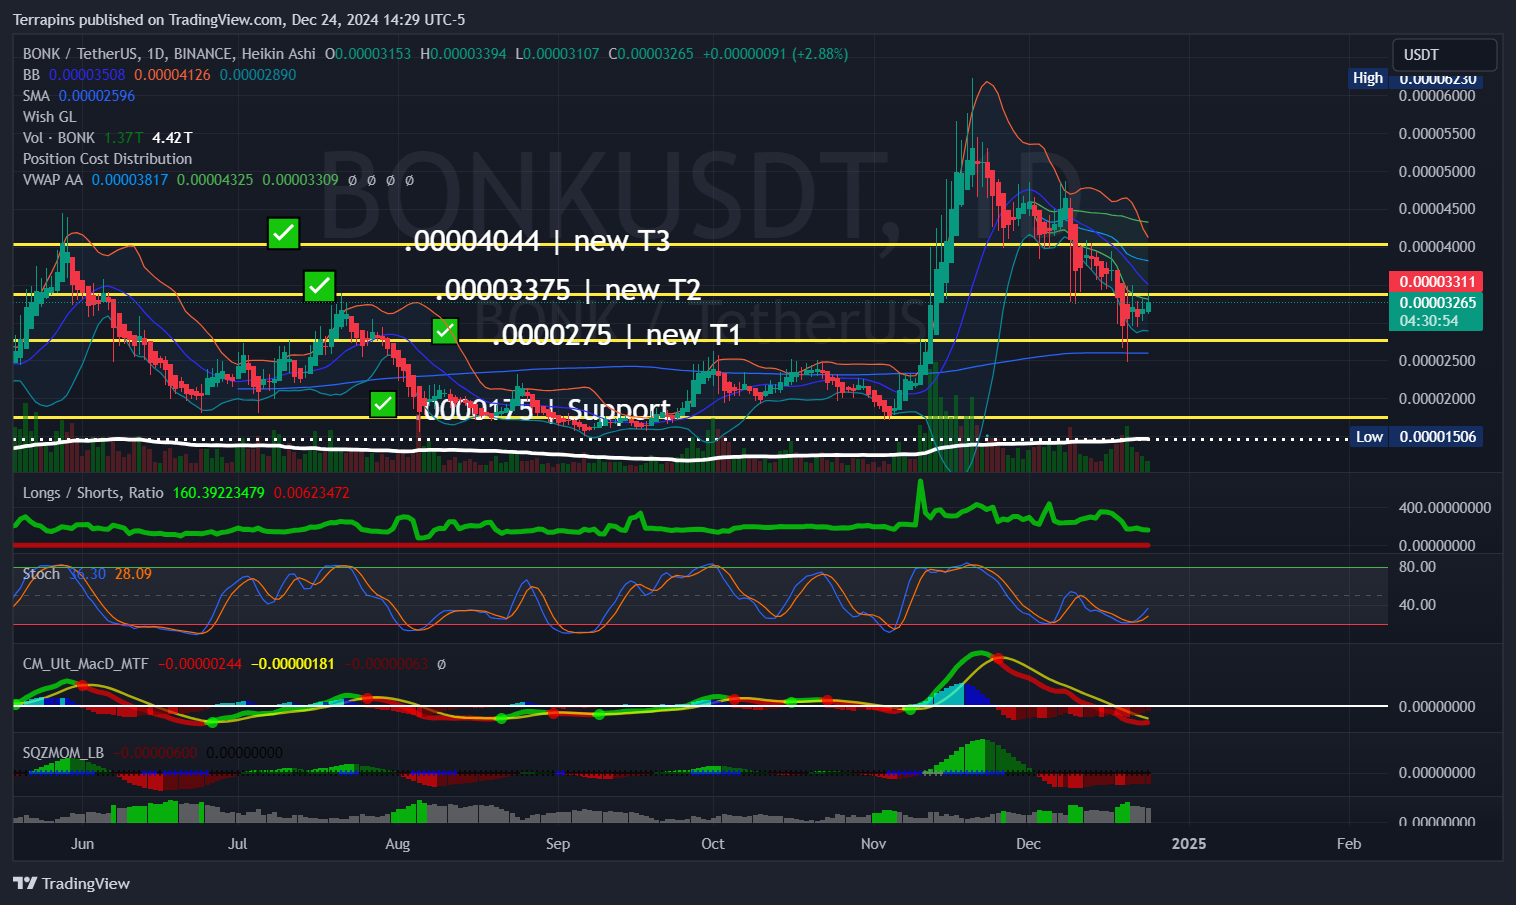
Task: Select the SMA indicator legend label
Action: (x=36, y=96)
